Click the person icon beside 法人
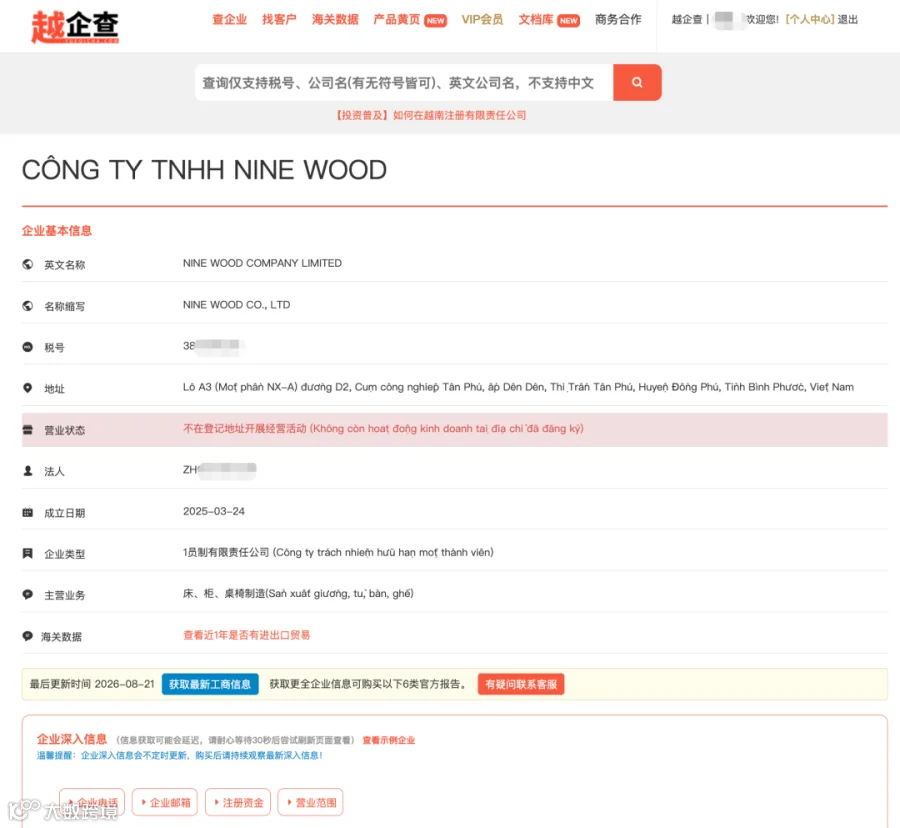Screen dimensions: 900x828 point(28,471)
